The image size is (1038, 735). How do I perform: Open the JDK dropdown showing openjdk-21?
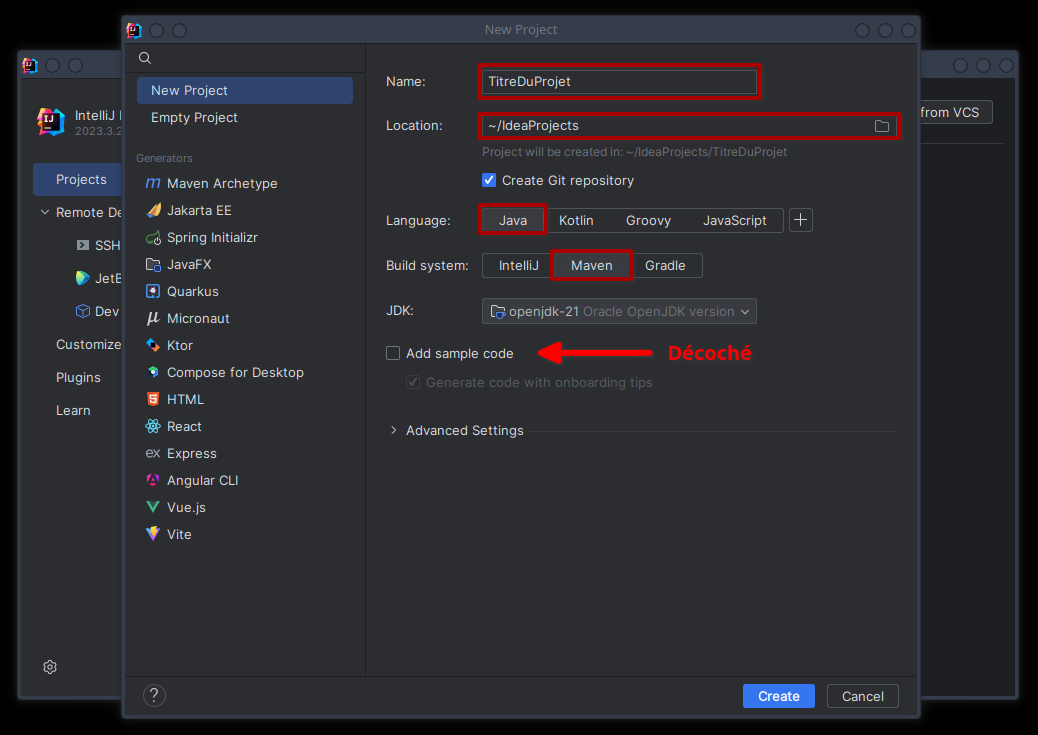[x=619, y=312]
